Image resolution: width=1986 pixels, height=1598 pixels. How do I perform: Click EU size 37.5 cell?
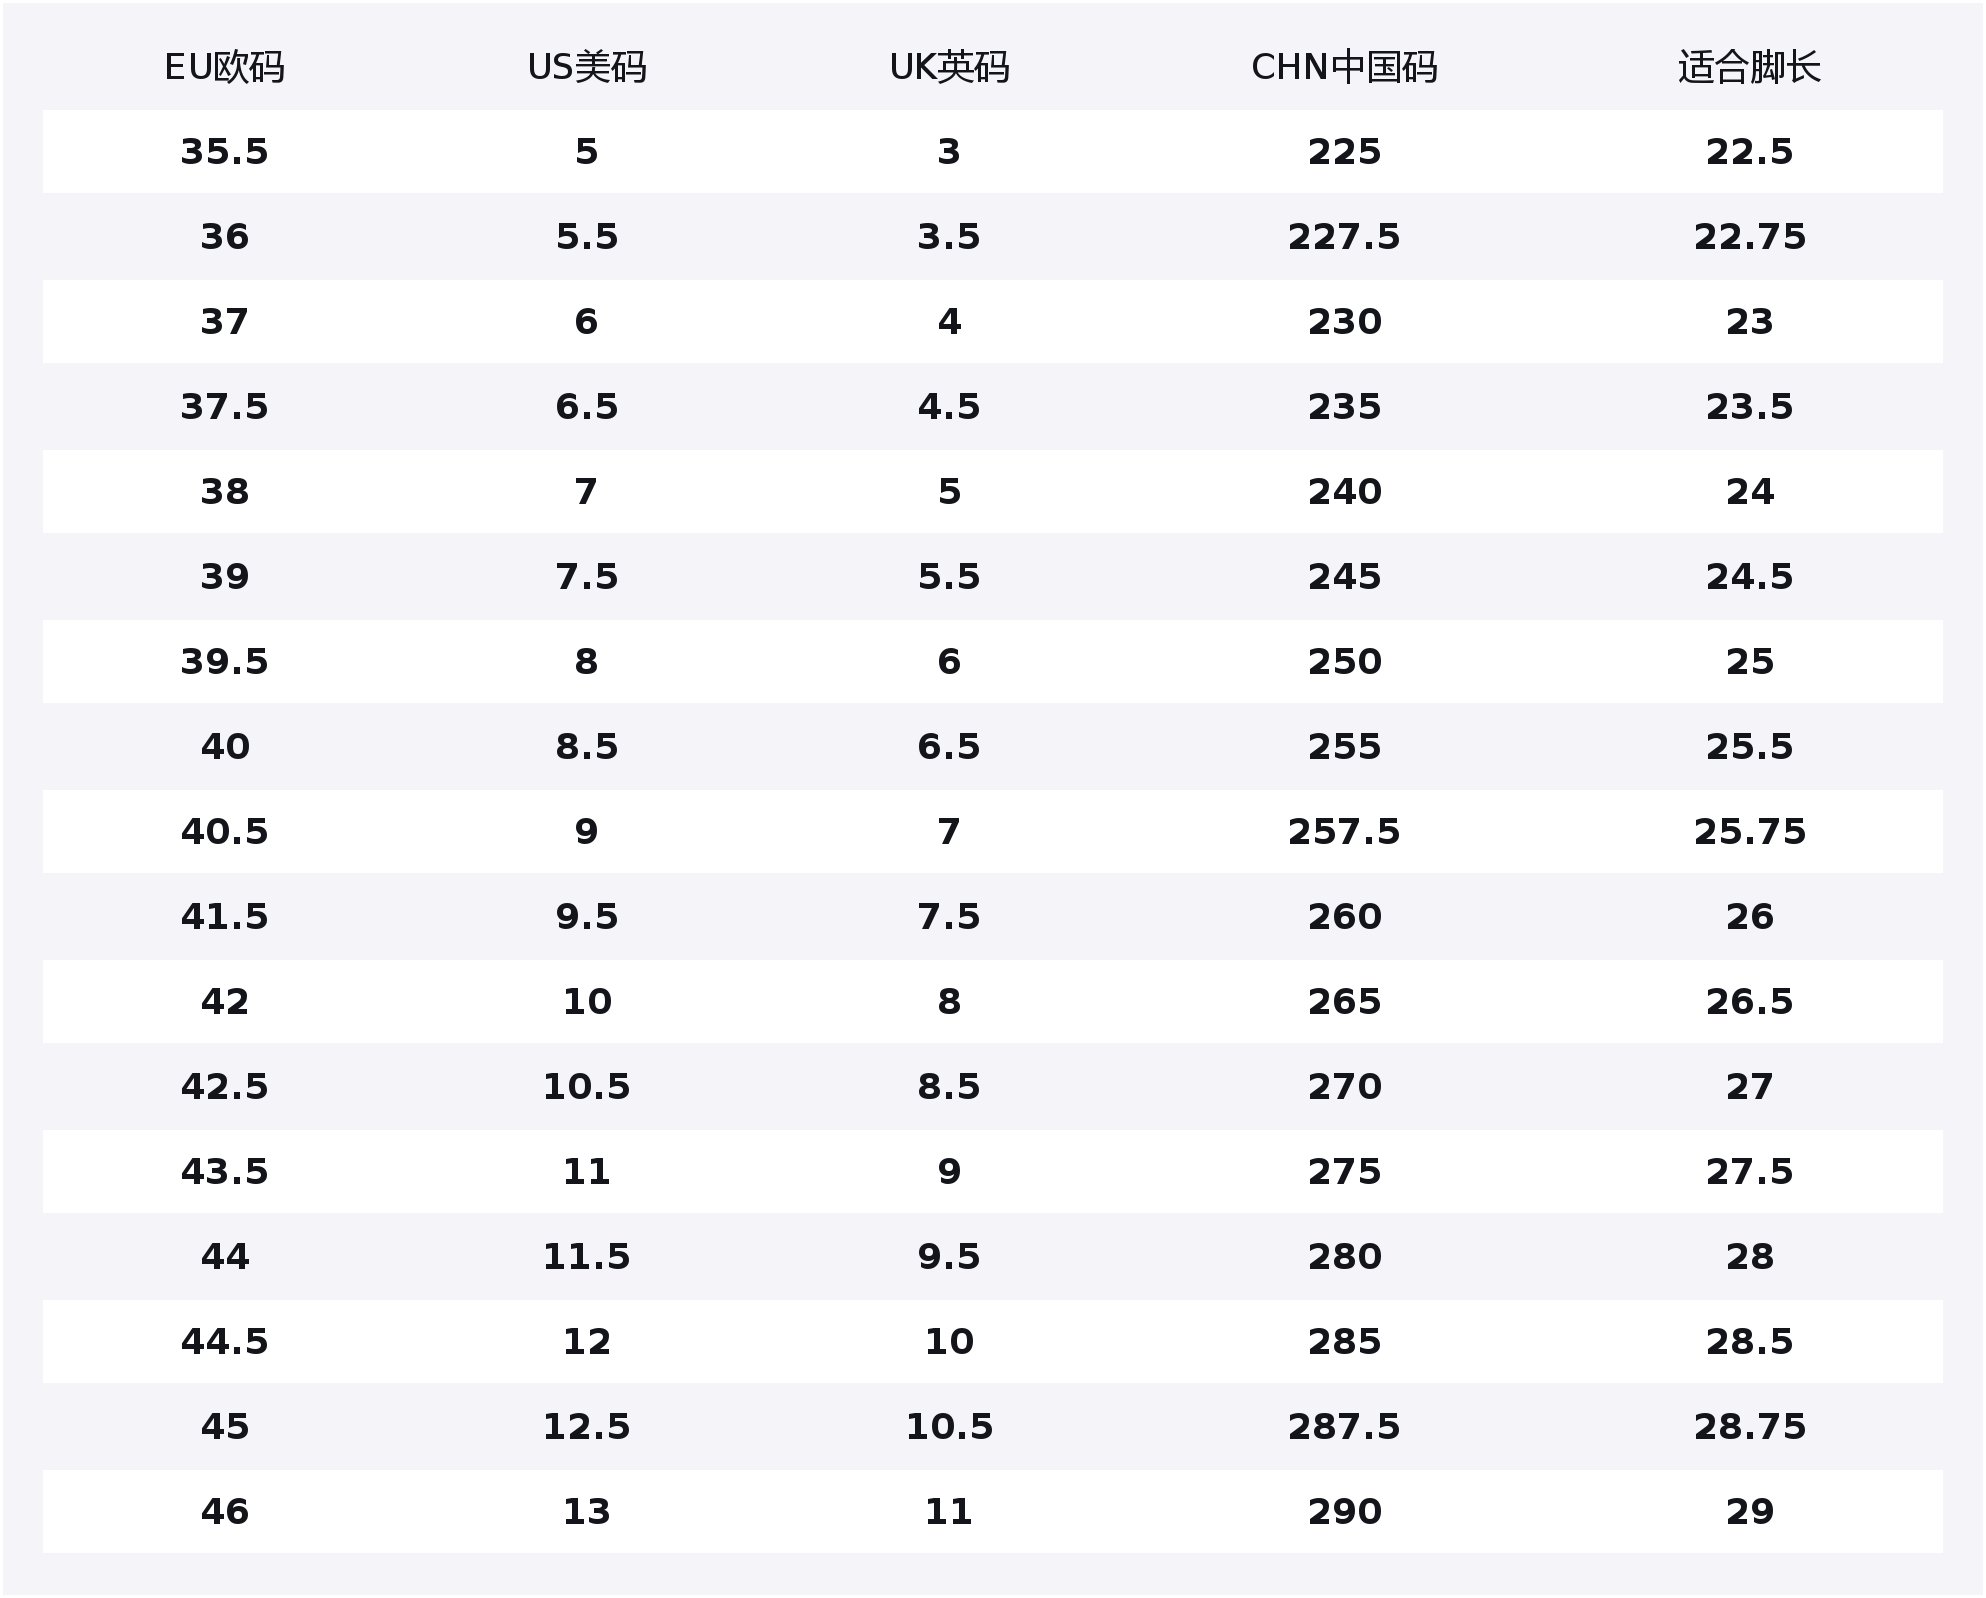pyautogui.click(x=224, y=407)
